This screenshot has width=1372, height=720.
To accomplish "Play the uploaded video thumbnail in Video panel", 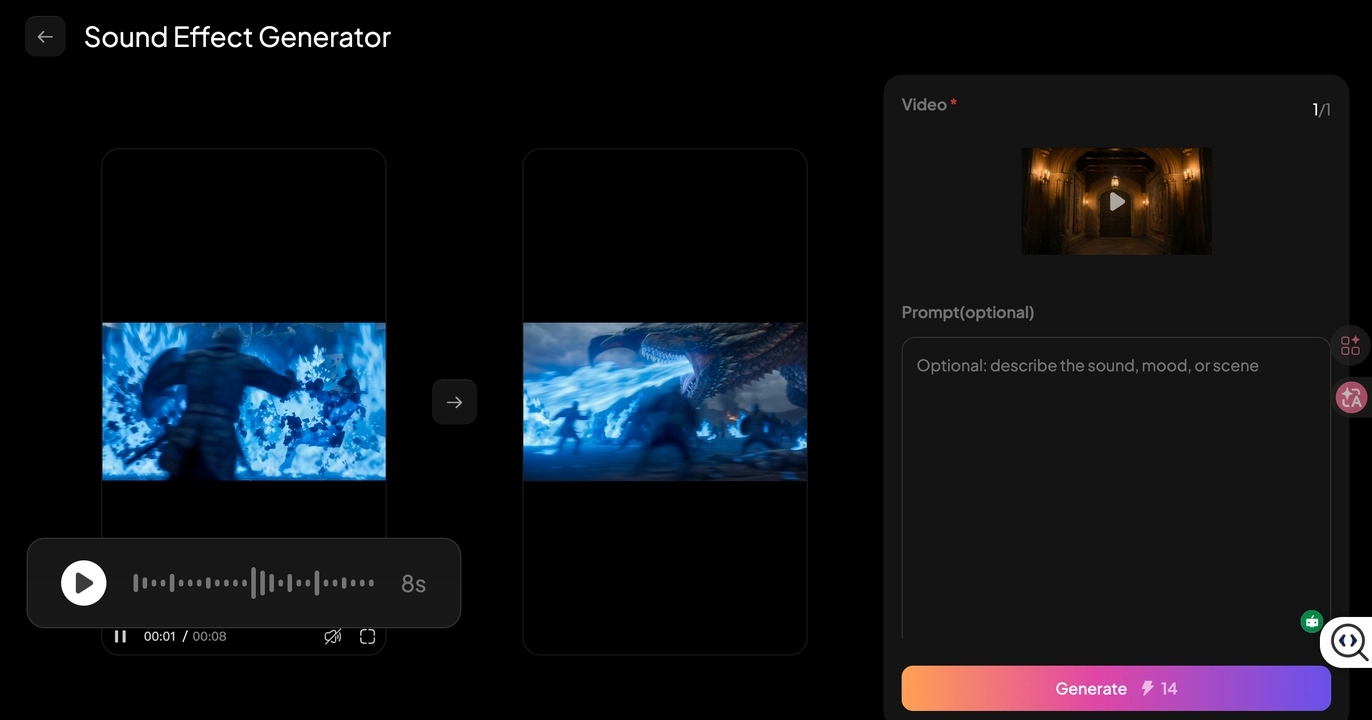I will [1116, 201].
